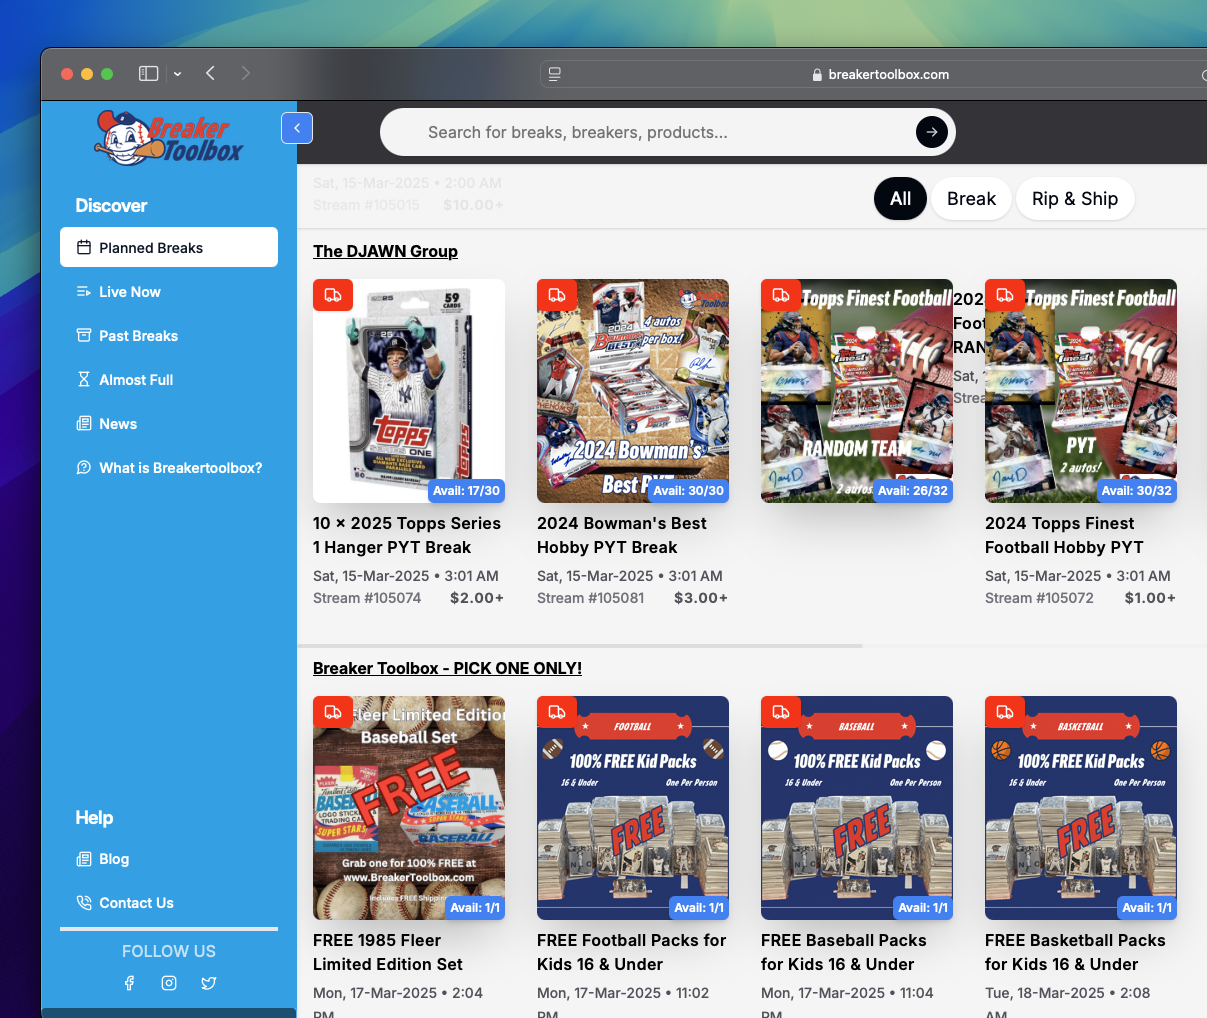
Task: Click the Planned Breaks calendar icon
Action: (x=84, y=247)
